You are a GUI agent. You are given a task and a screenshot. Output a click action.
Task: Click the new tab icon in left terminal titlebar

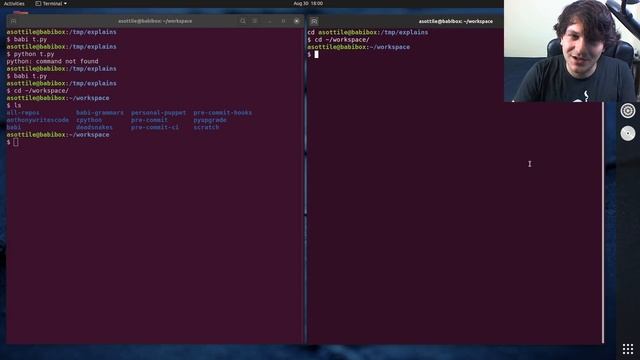click(x=13, y=21)
